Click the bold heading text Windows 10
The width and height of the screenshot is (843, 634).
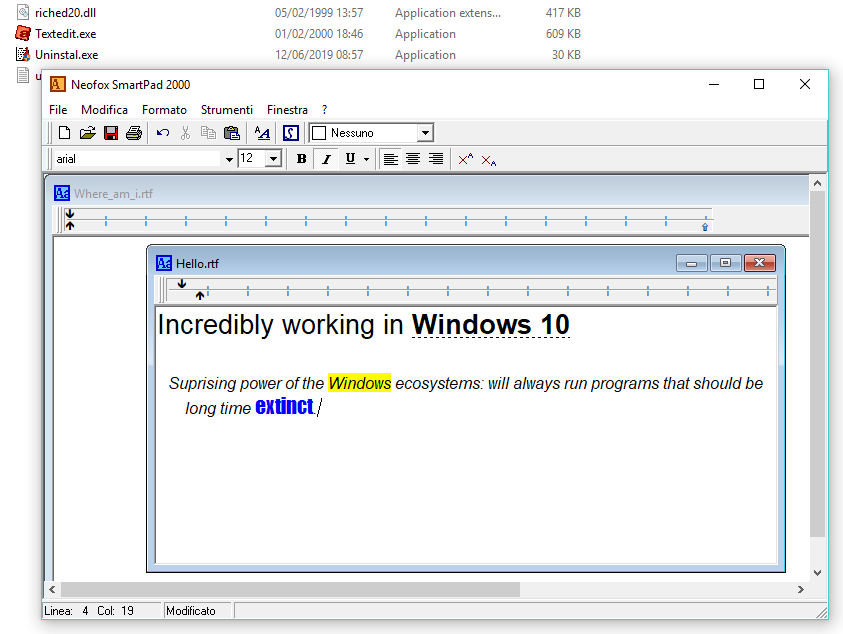[490, 325]
